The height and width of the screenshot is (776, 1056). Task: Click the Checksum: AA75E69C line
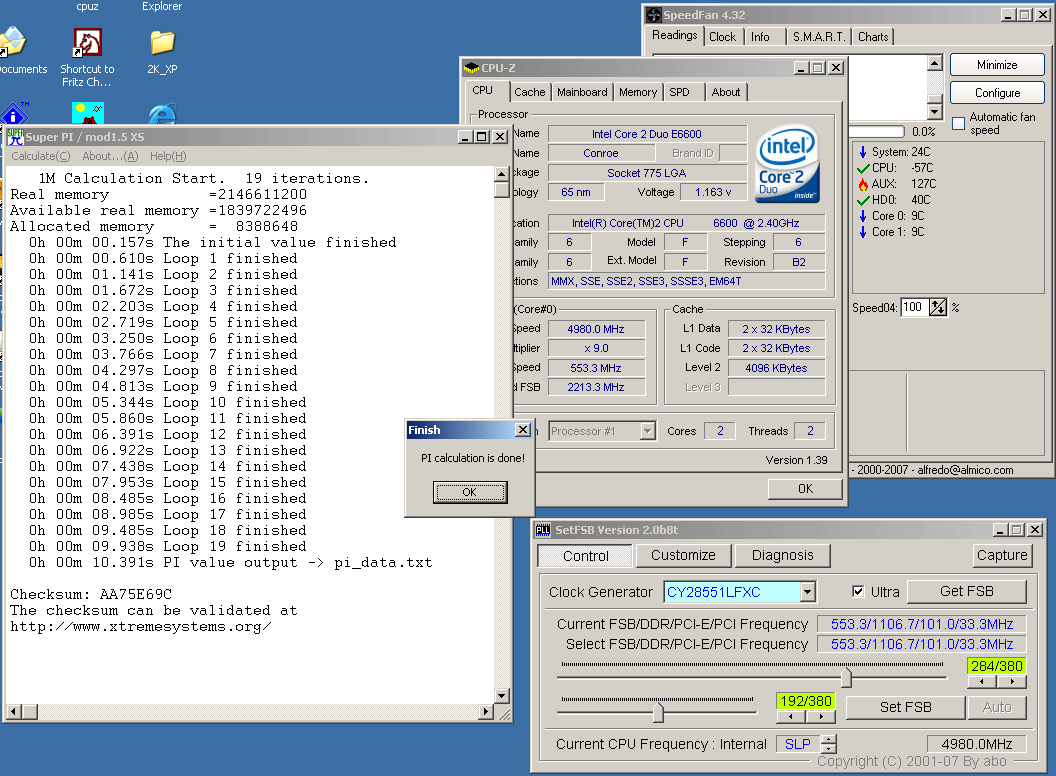coord(91,594)
